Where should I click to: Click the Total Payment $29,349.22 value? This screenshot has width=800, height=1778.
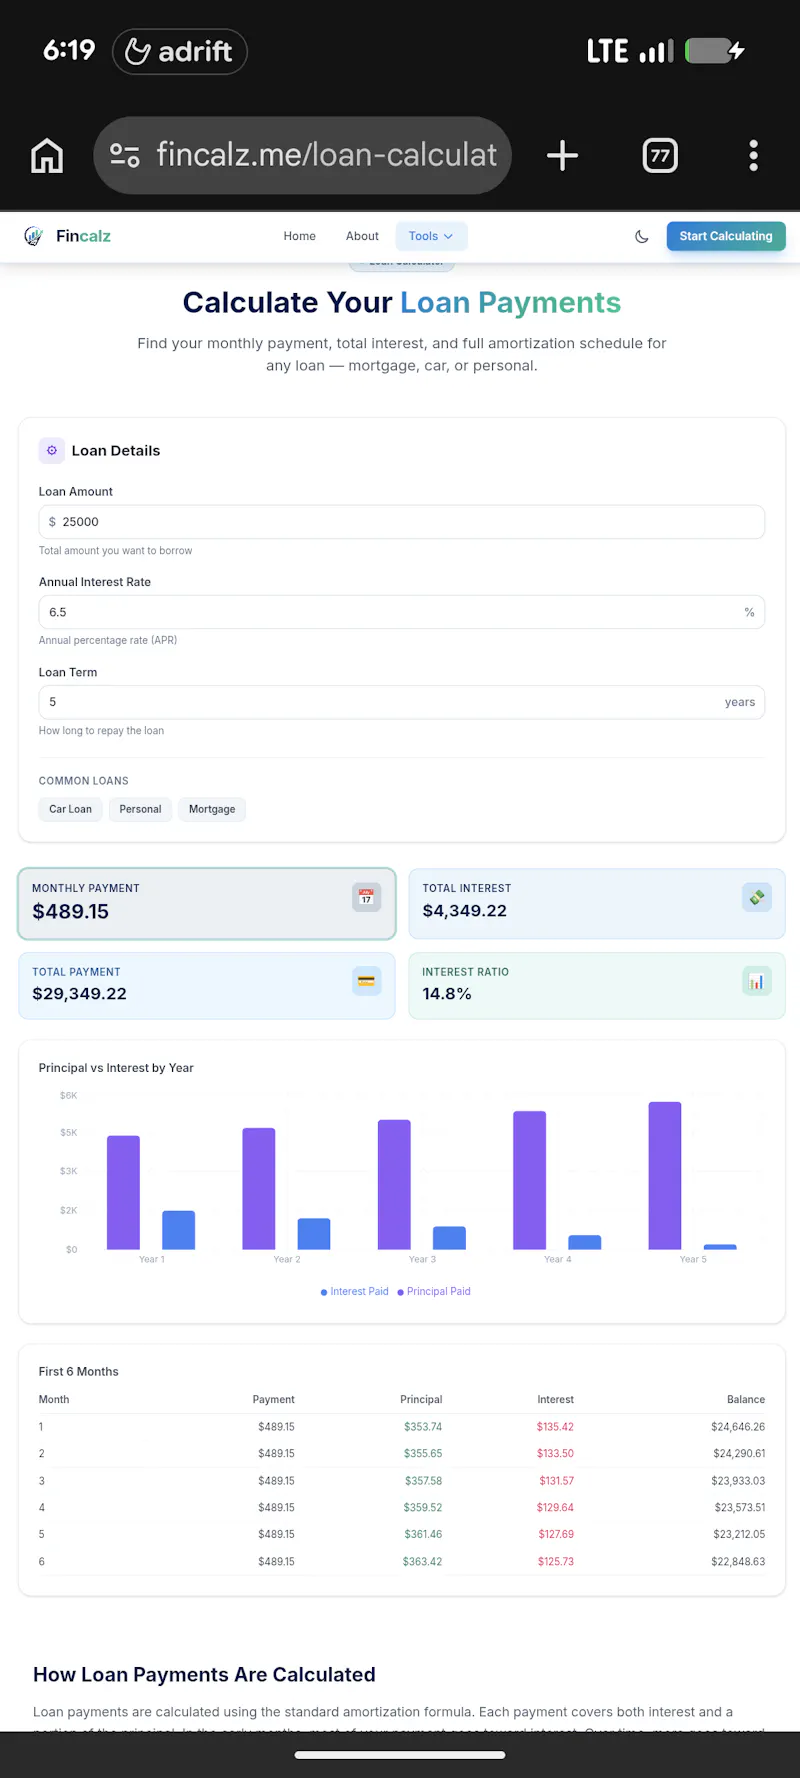click(79, 994)
